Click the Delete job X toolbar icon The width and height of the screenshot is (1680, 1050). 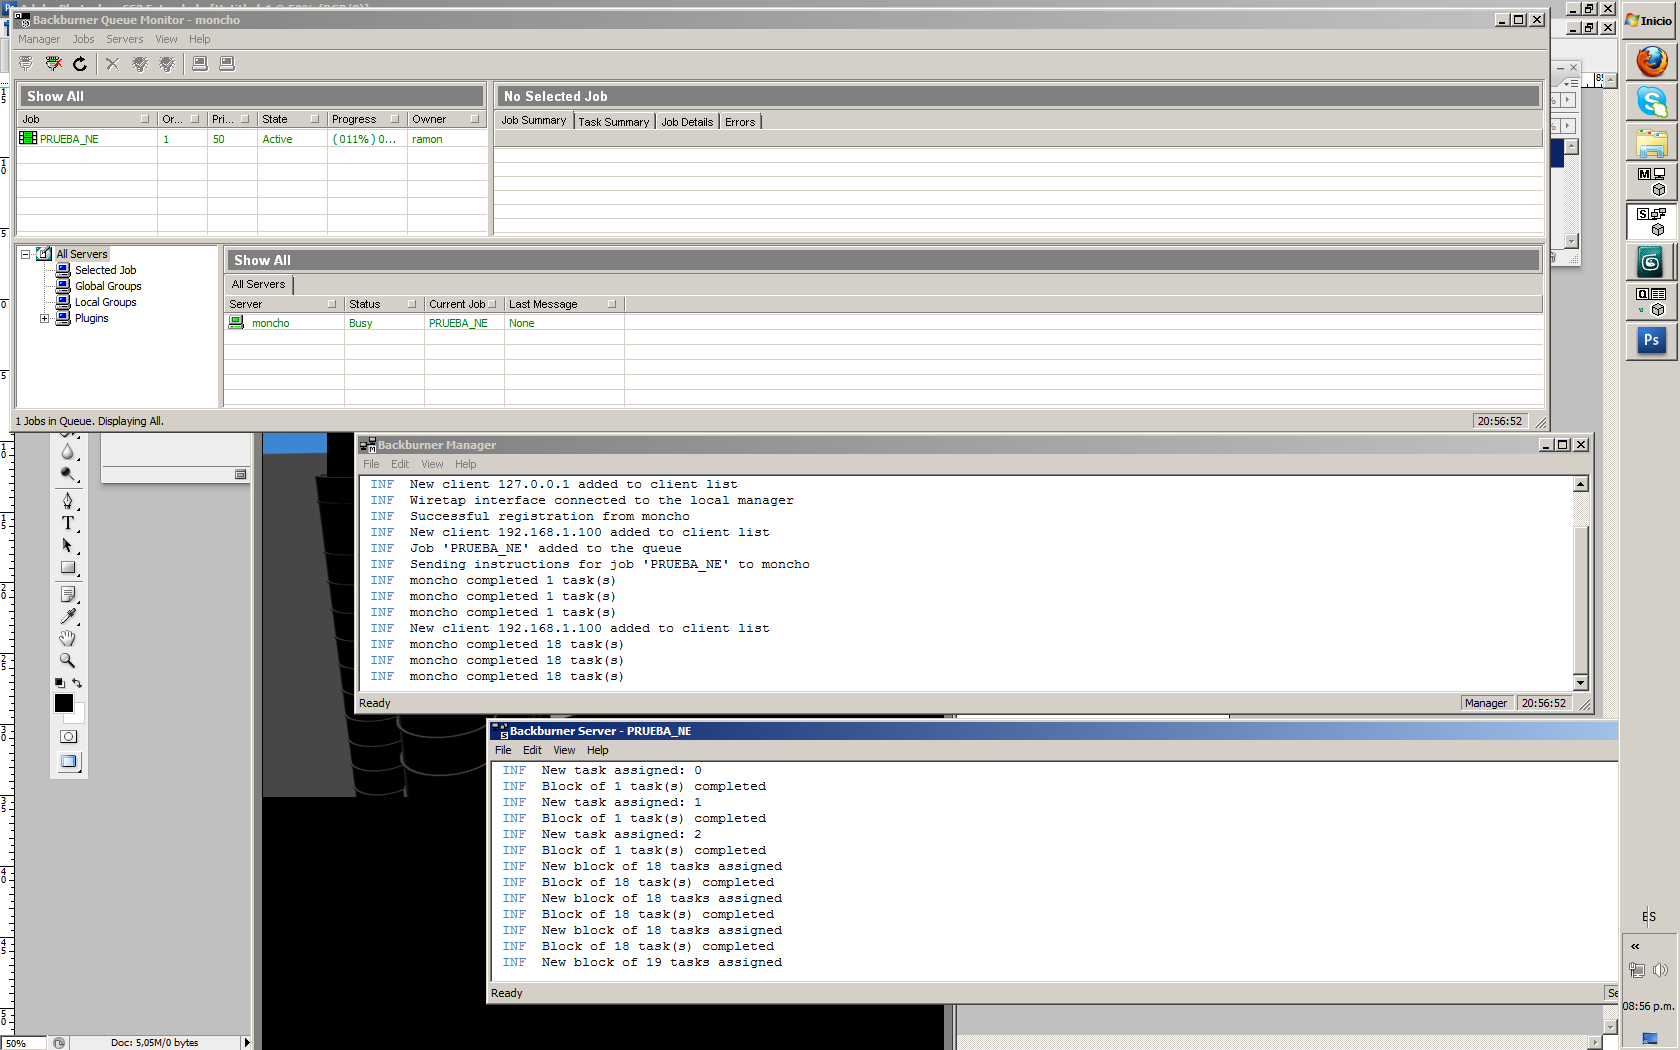click(x=112, y=64)
